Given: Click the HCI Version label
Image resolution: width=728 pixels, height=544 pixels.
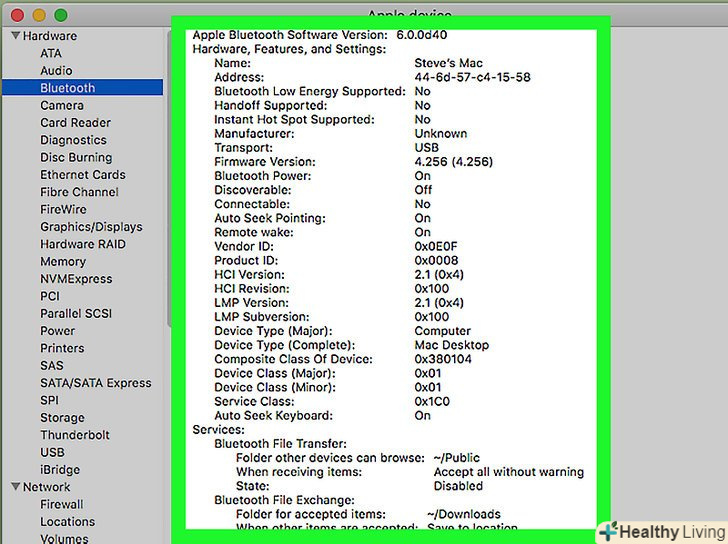Looking at the screenshot, I should click(249, 274).
